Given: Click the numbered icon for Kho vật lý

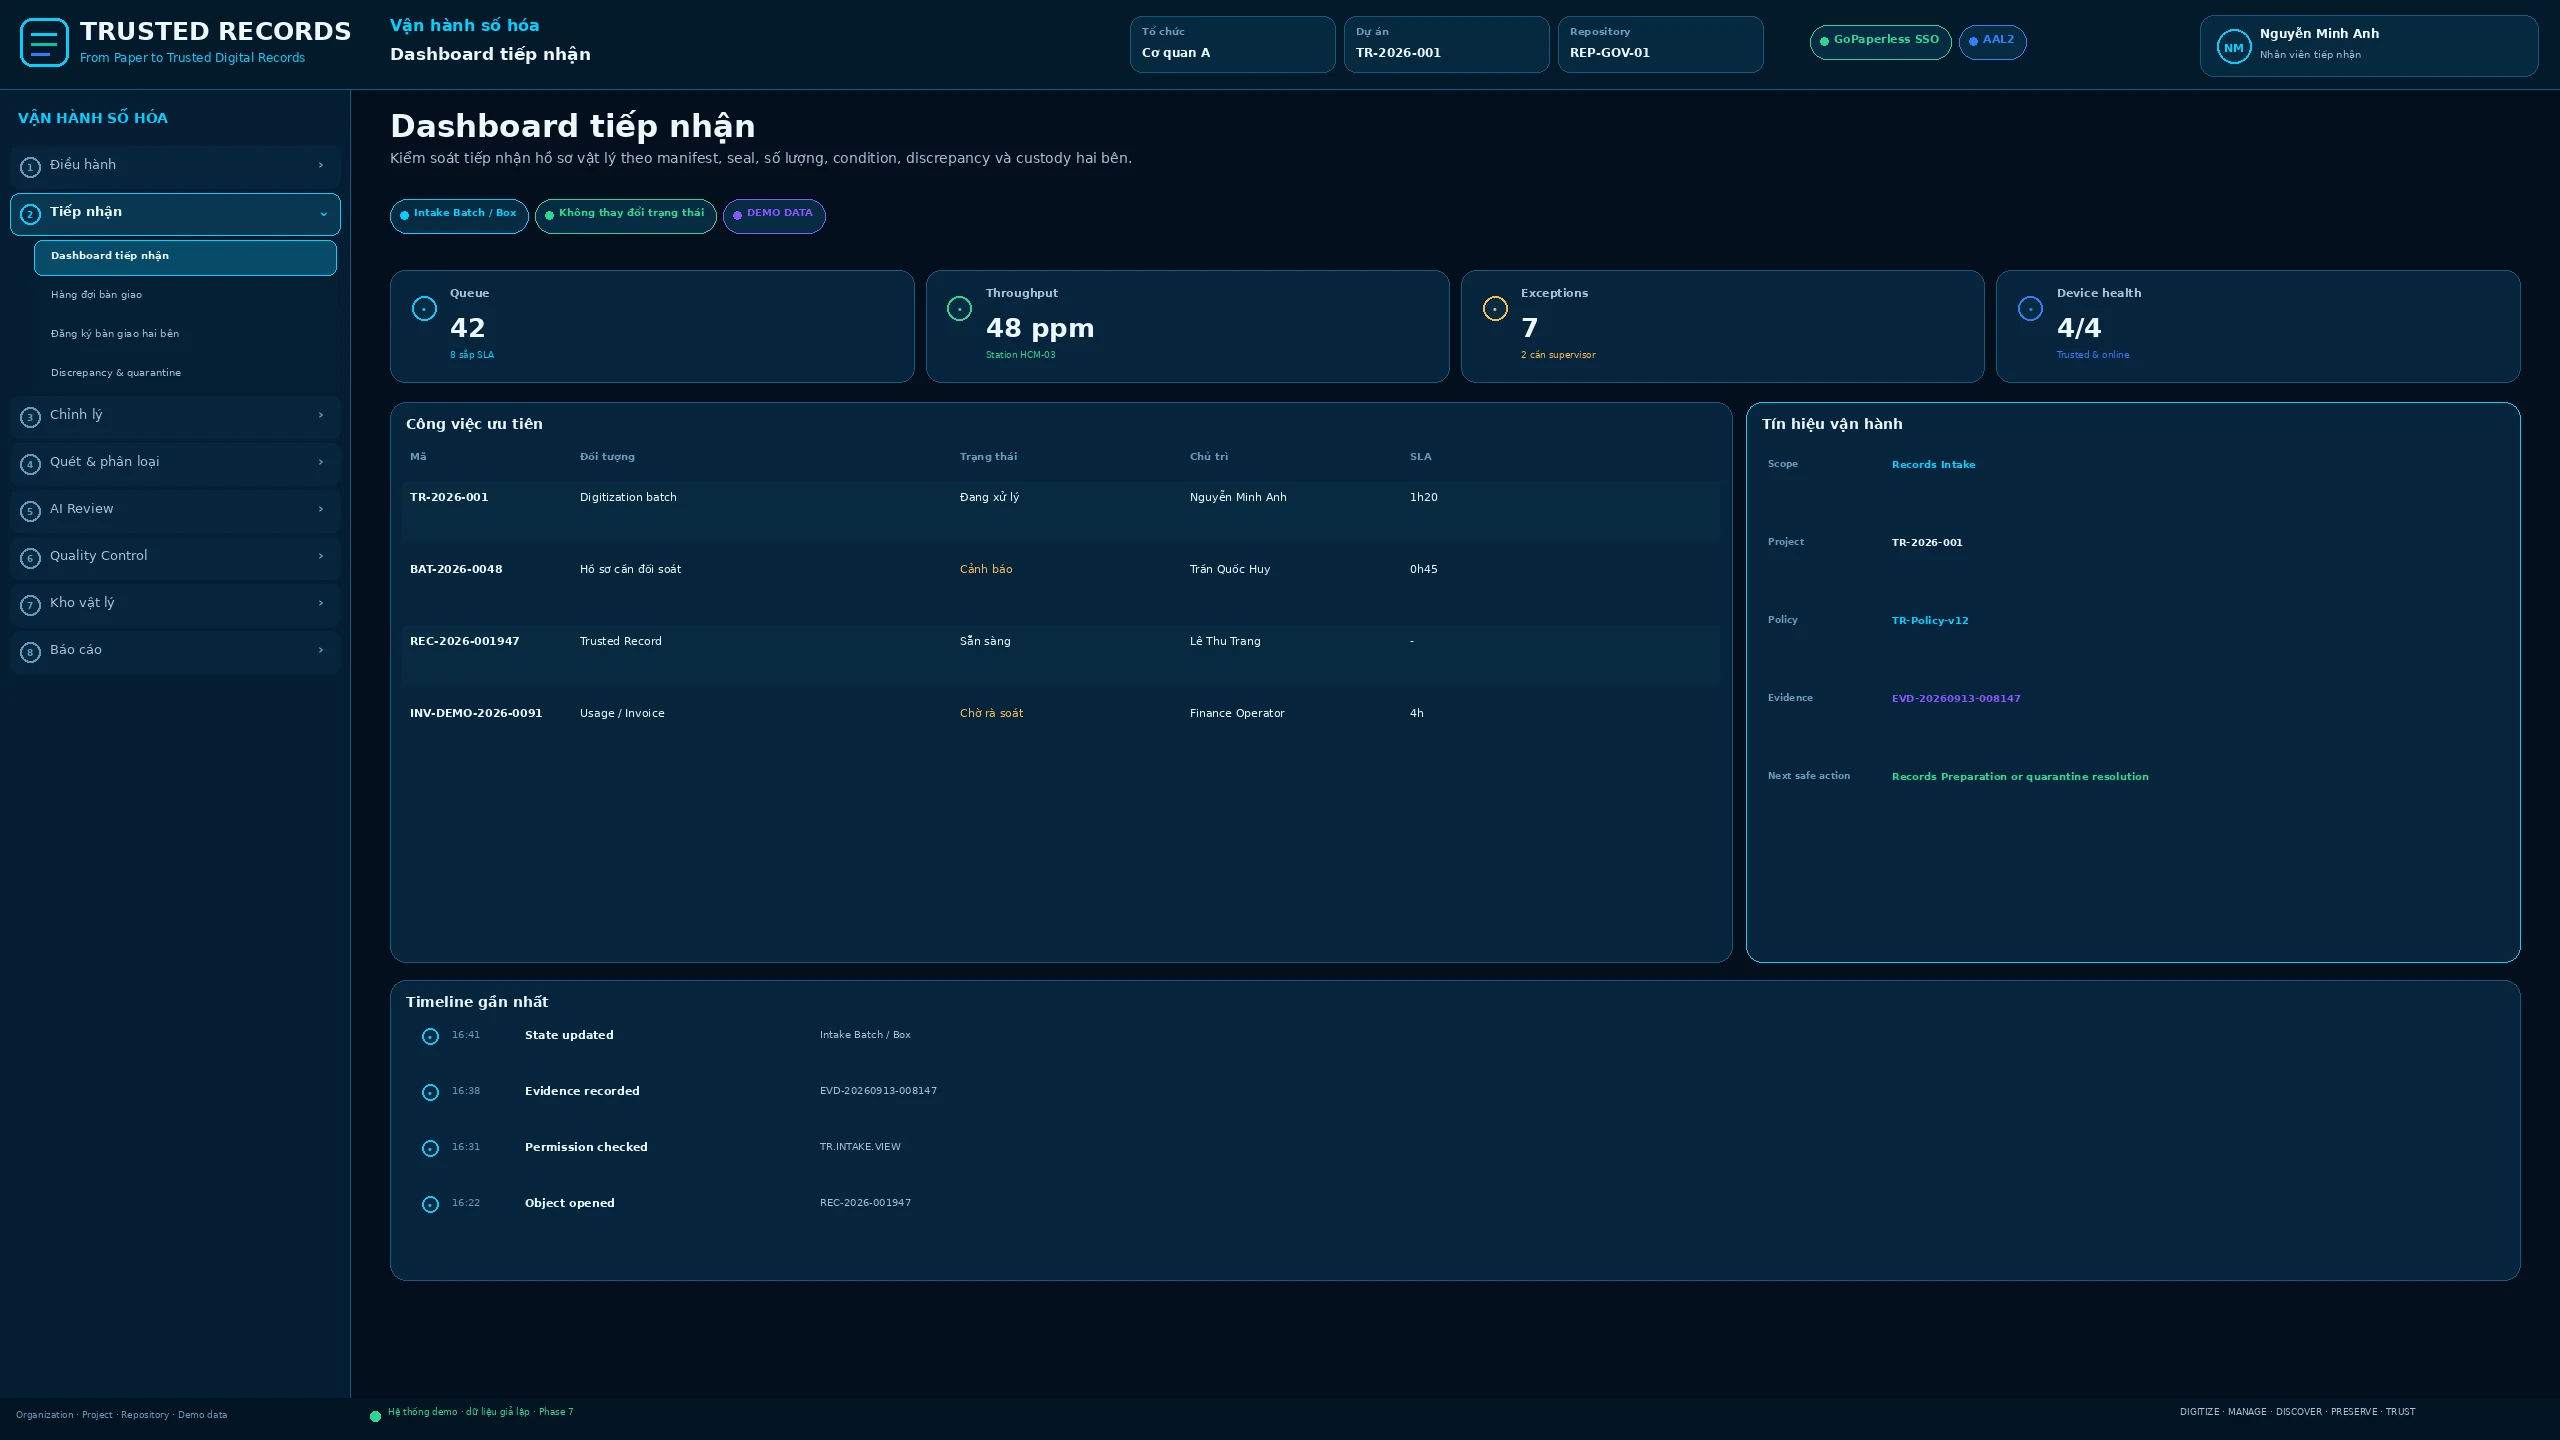Looking at the screenshot, I should (30, 605).
